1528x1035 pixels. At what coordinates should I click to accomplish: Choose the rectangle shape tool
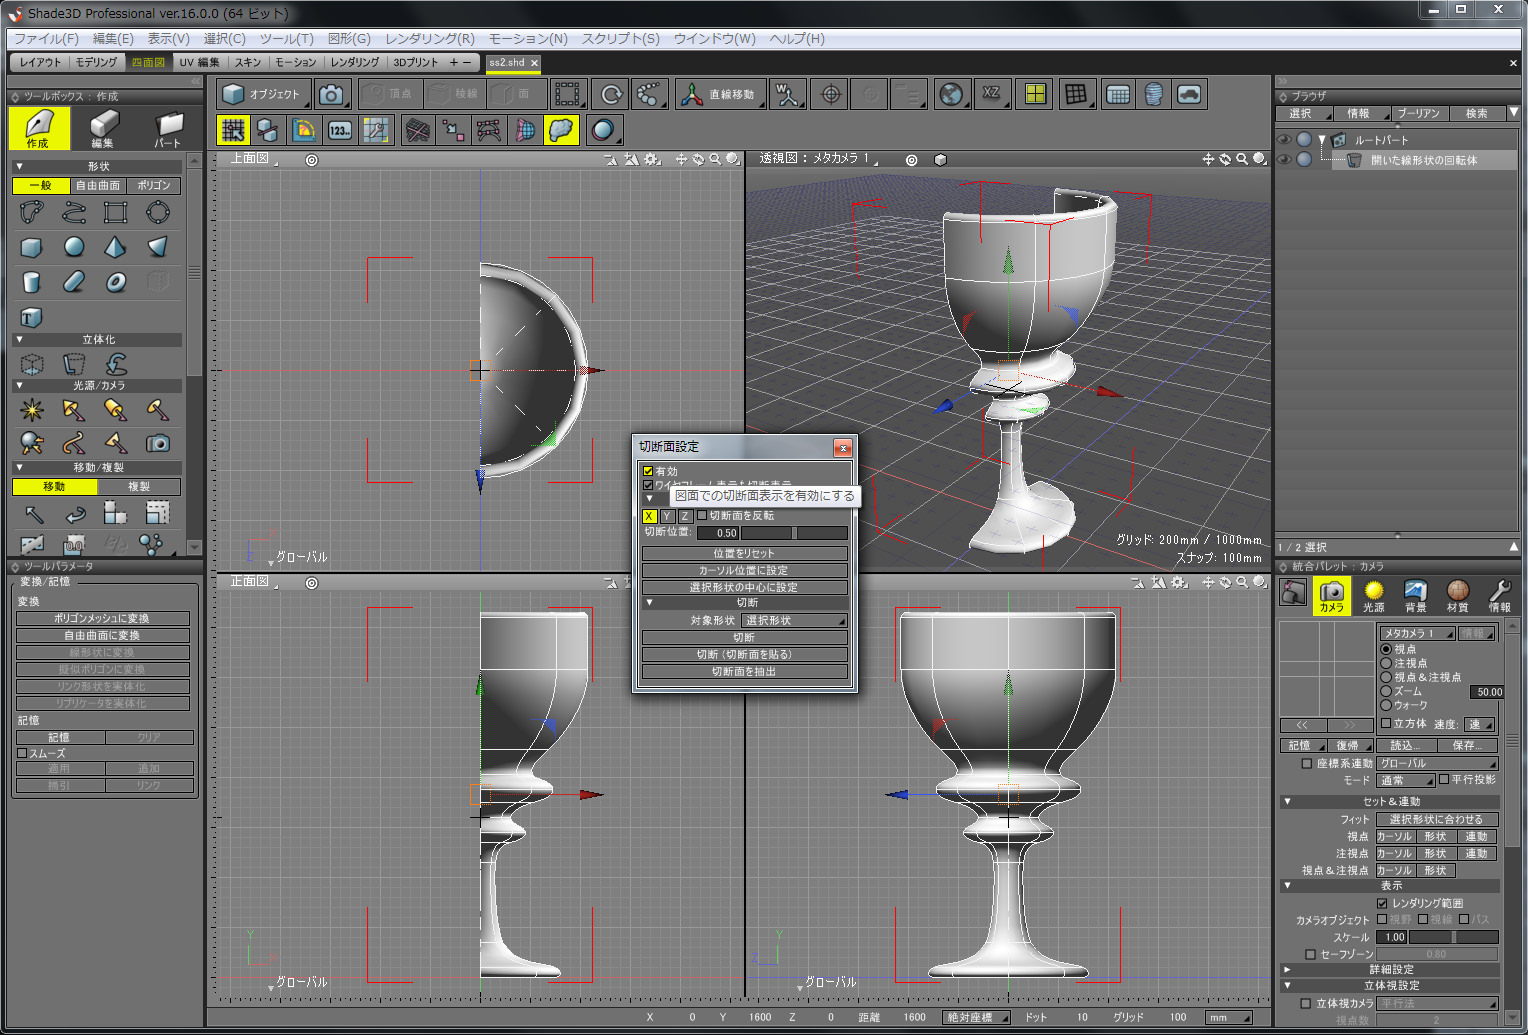point(116,212)
